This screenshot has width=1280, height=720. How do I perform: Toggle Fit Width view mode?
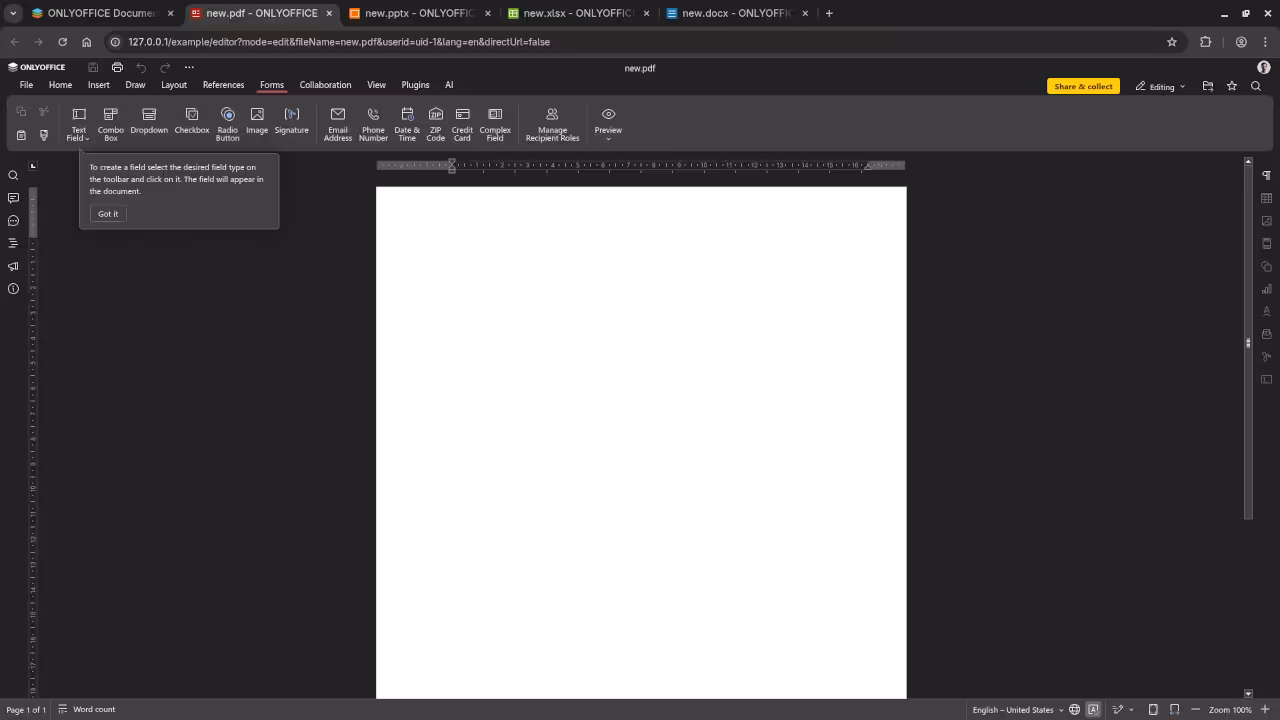[1174, 709]
